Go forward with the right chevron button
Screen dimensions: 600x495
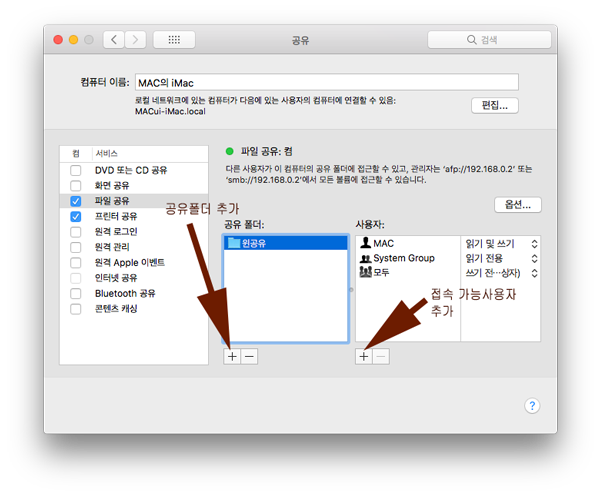click(x=135, y=40)
